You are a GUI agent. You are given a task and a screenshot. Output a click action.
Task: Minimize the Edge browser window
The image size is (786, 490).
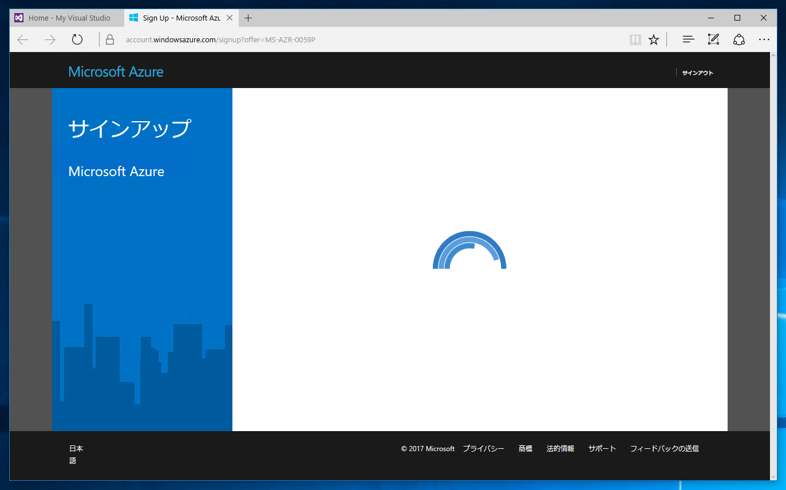[711, 18]
